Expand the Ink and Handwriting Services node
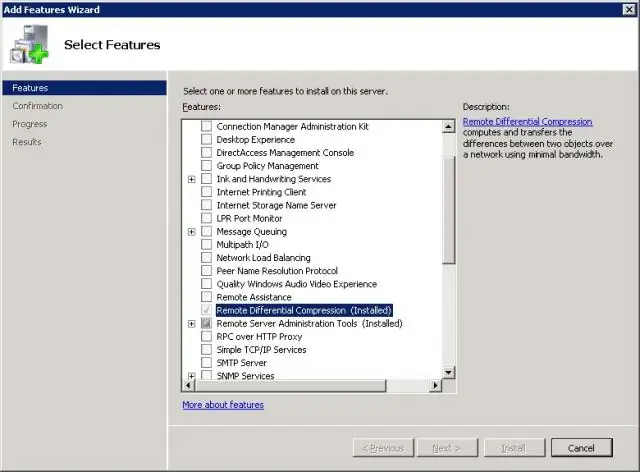640x472 pixels. [191, 179]
